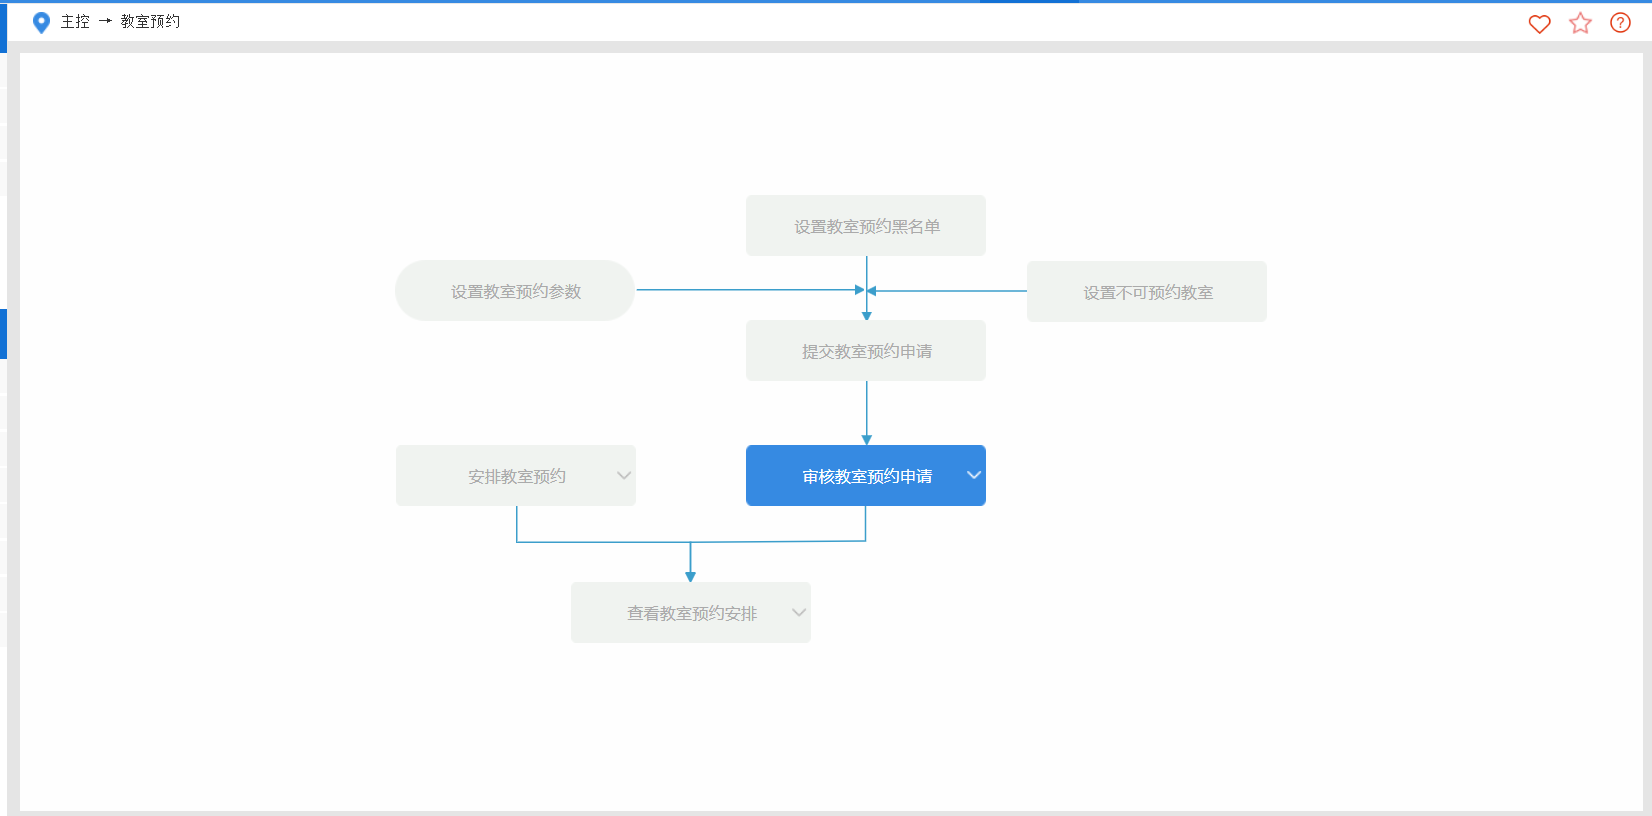
Task: Open 提交教室预约申请 node
Action: click(x=866, y=351)
